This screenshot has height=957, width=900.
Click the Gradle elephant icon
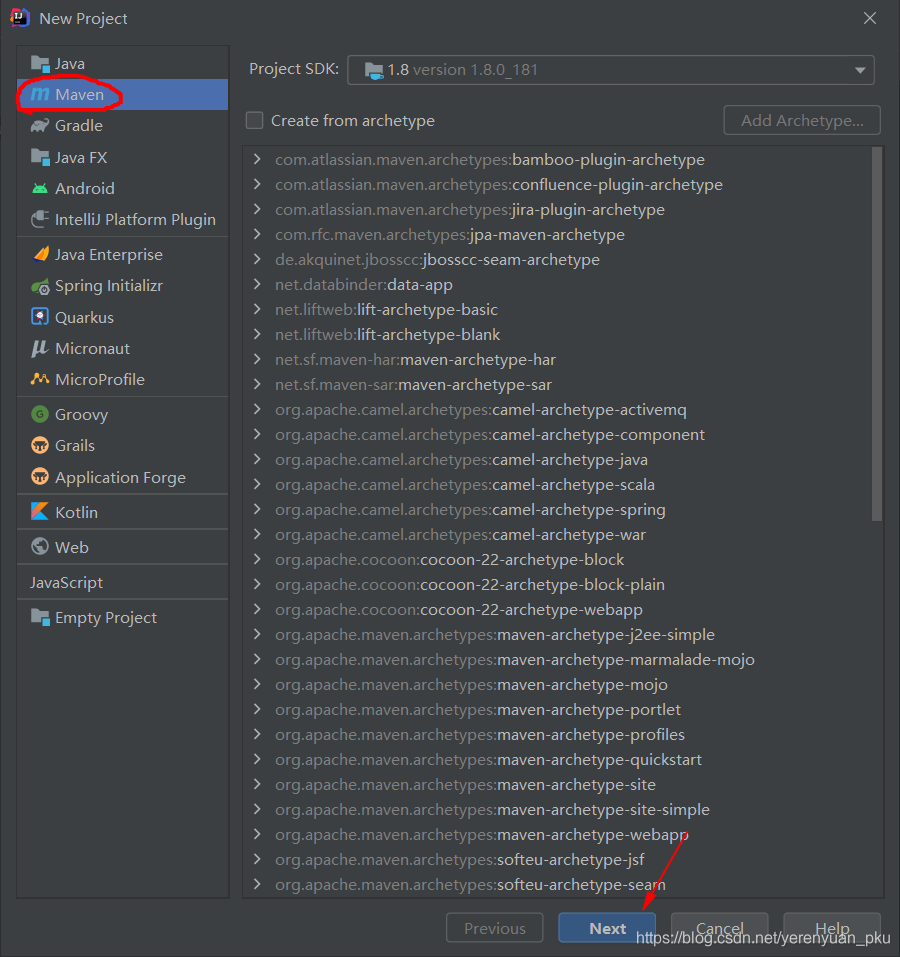click(x=40, y=126)
